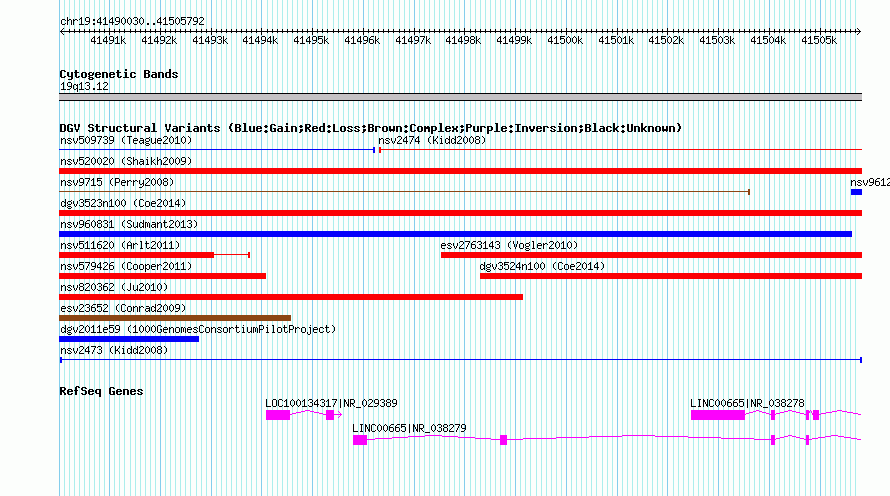The width and height of the screenshot is (890, 496).
Task: Select the LINC00665 NR_038279 first exon block
Action: coord(360,440)
